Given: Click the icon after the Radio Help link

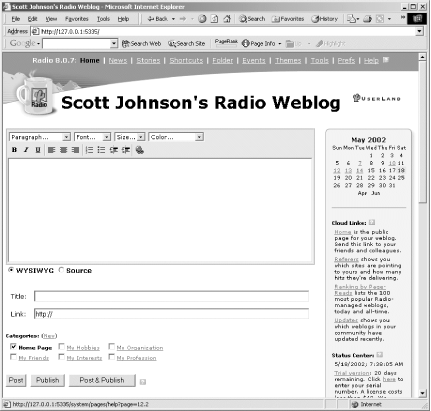Looking at the screenshot, I should 386,60.
